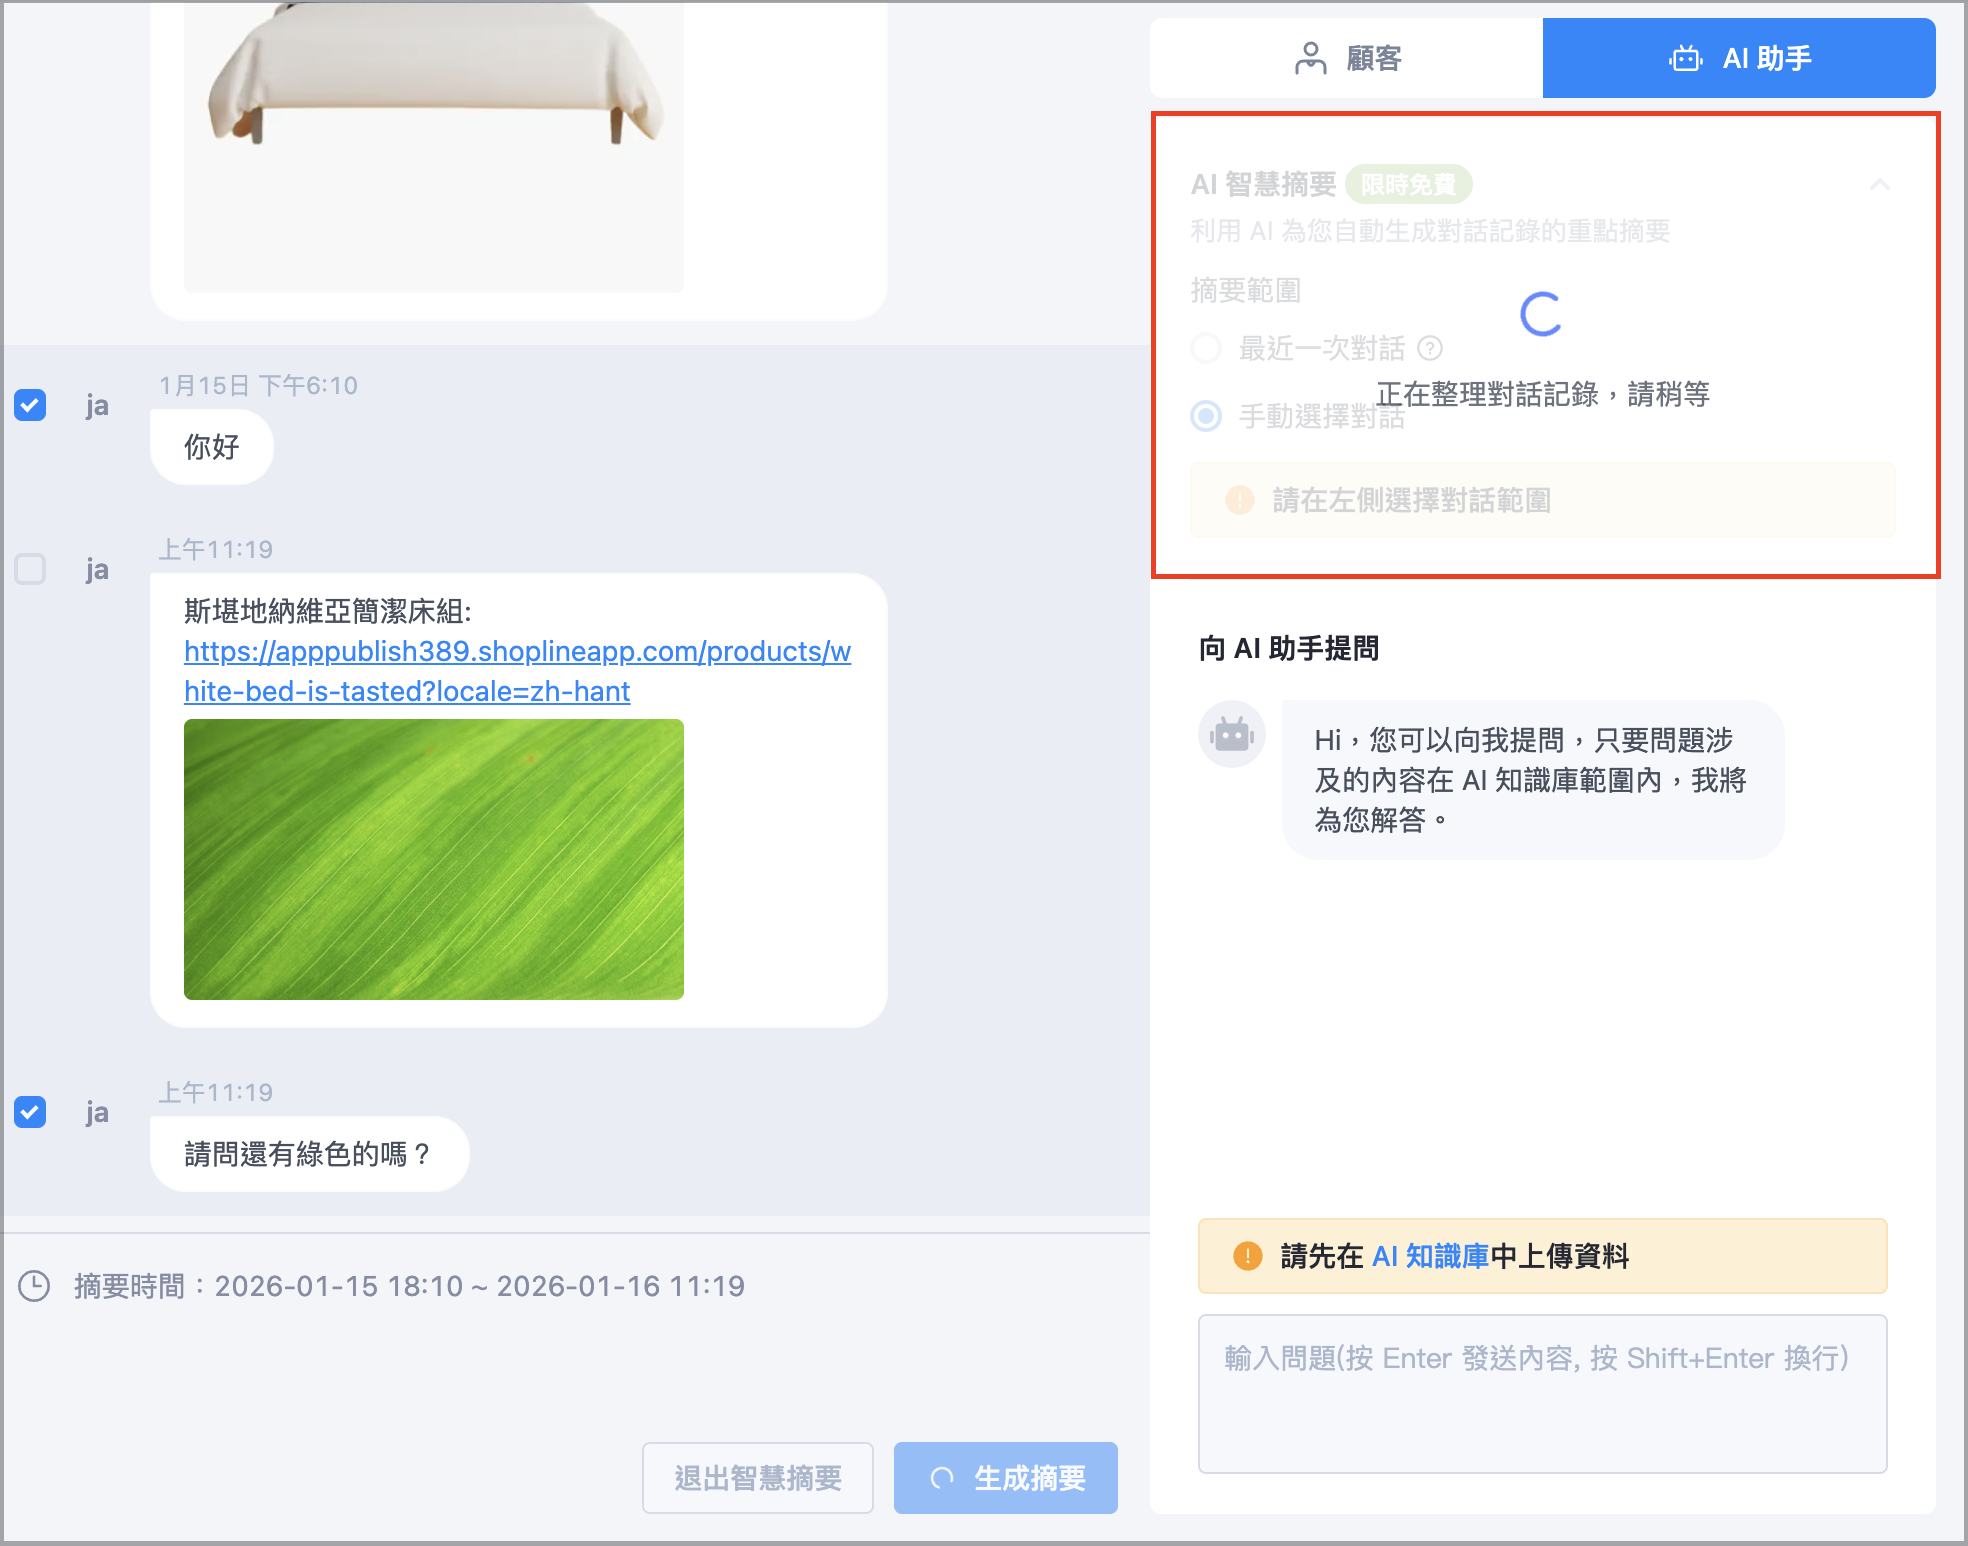1968x1546 pixels.
Task: Click the 限時免費 badge
Action: pyautogui.click(x=1408, y=185)
